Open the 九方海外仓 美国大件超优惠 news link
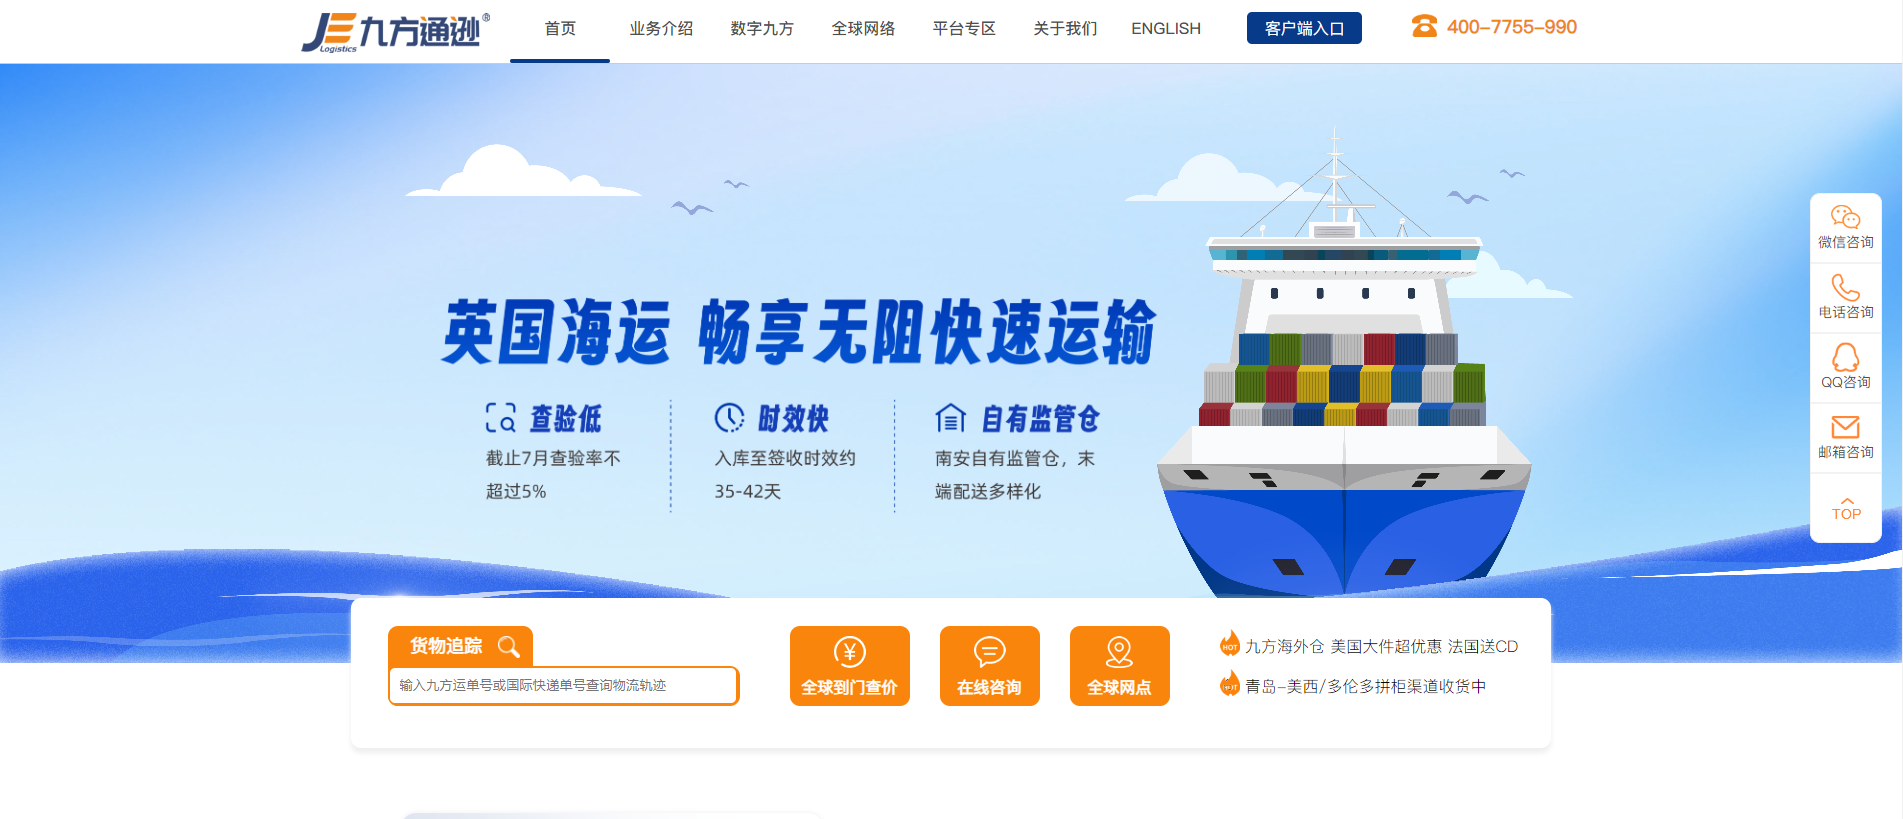 tap(1381, 647)
